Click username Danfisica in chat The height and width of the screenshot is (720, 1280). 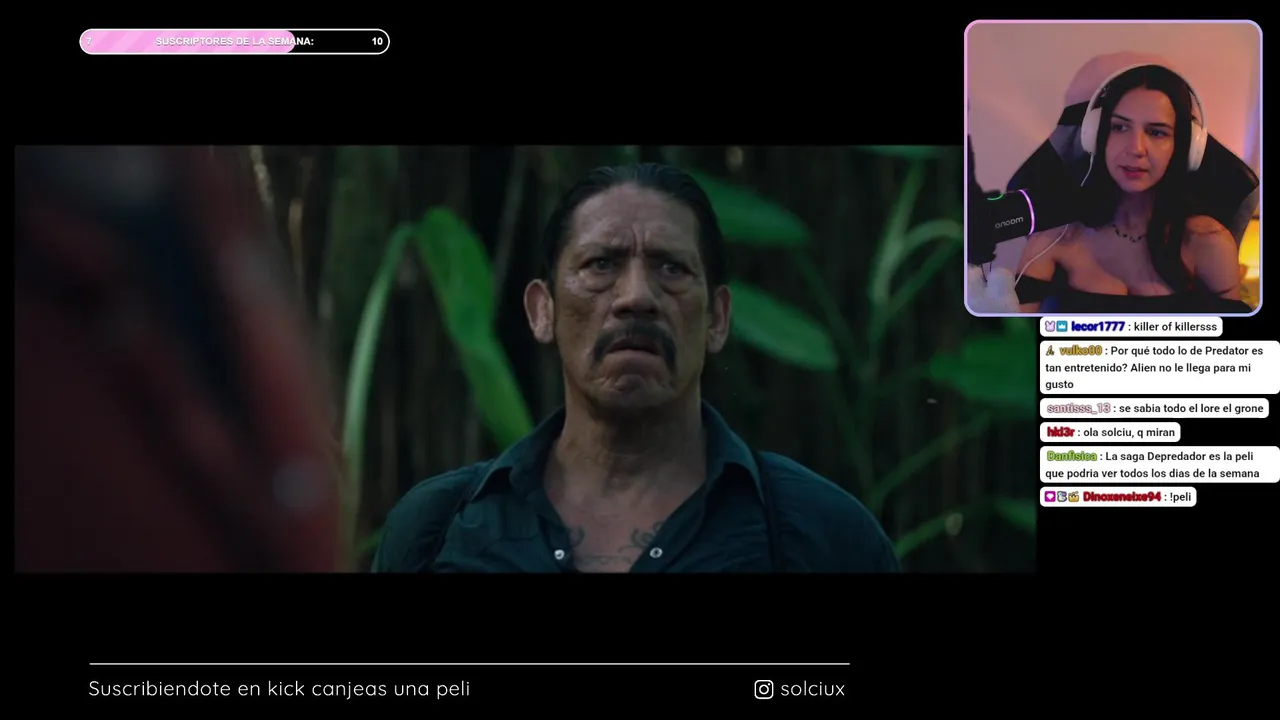pyautogui.click(x=1072, y=456)
